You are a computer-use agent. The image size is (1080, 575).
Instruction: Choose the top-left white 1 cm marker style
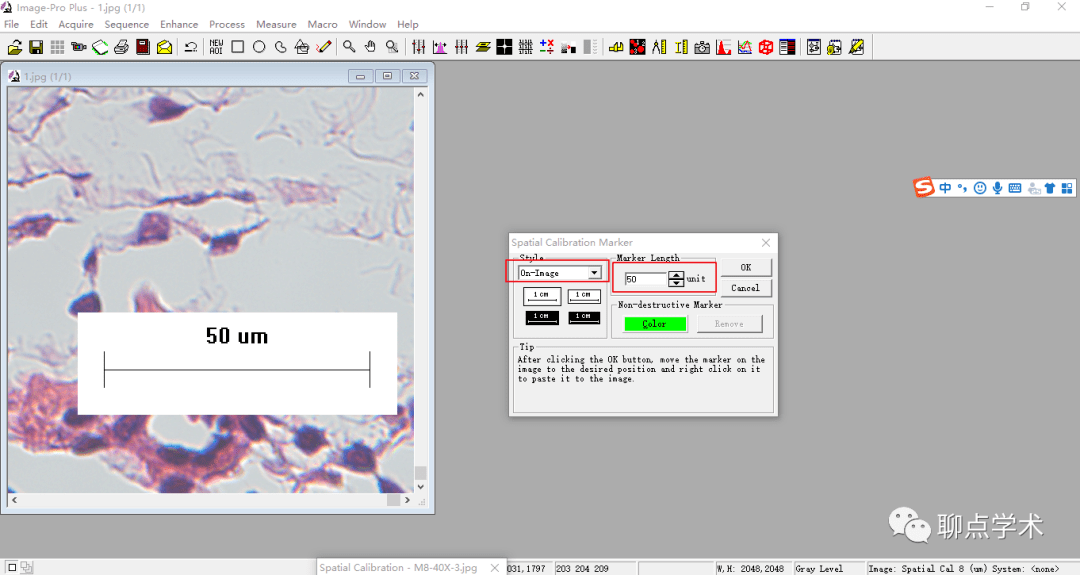coord(541,295)
